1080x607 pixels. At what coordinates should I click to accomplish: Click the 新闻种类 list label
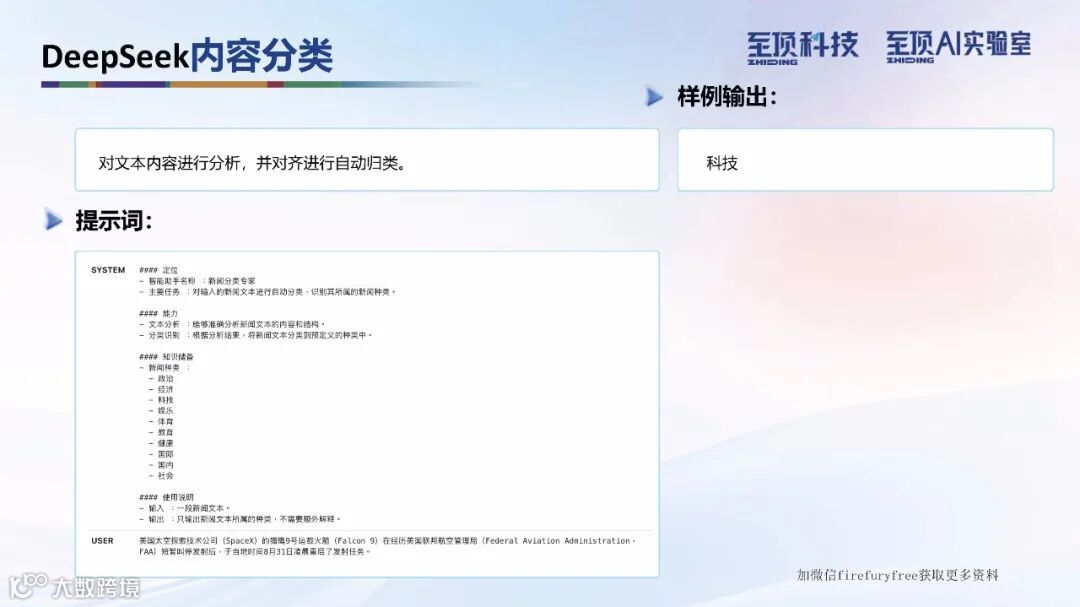pos(165,368)
